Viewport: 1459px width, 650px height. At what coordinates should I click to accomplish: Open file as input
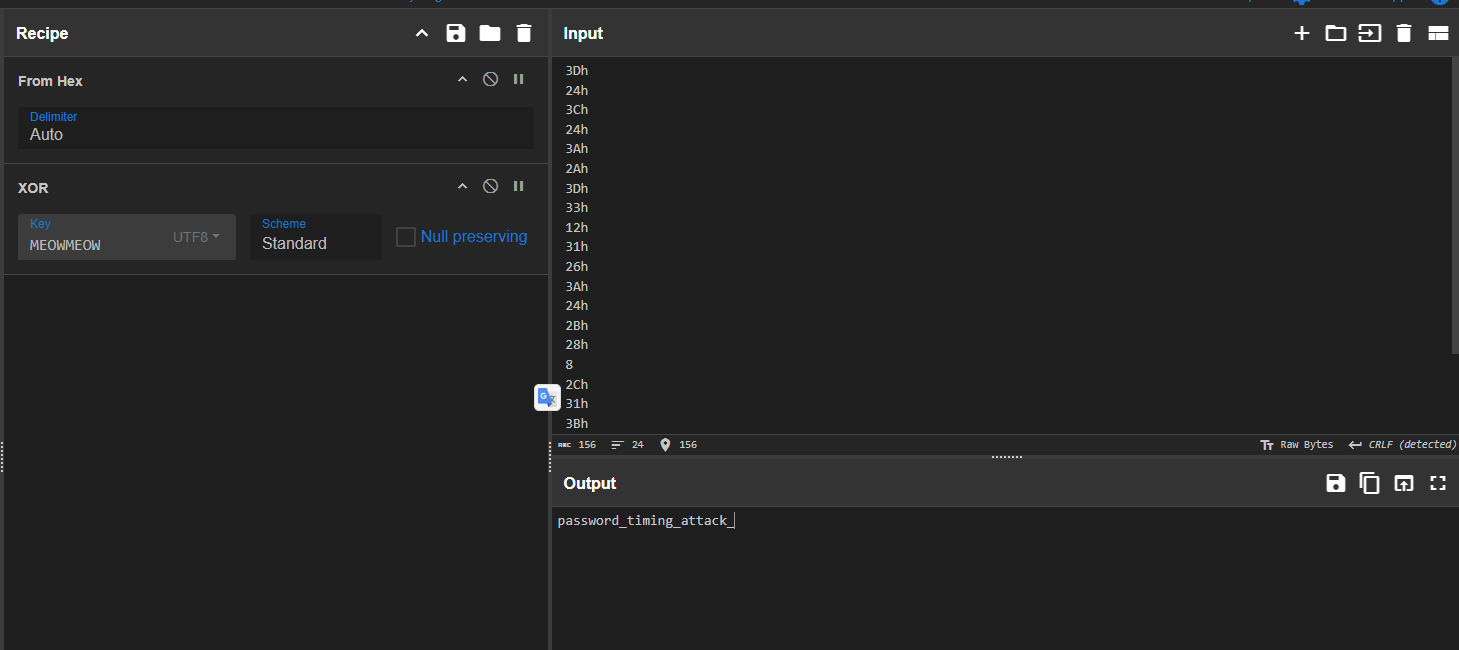1369,33
